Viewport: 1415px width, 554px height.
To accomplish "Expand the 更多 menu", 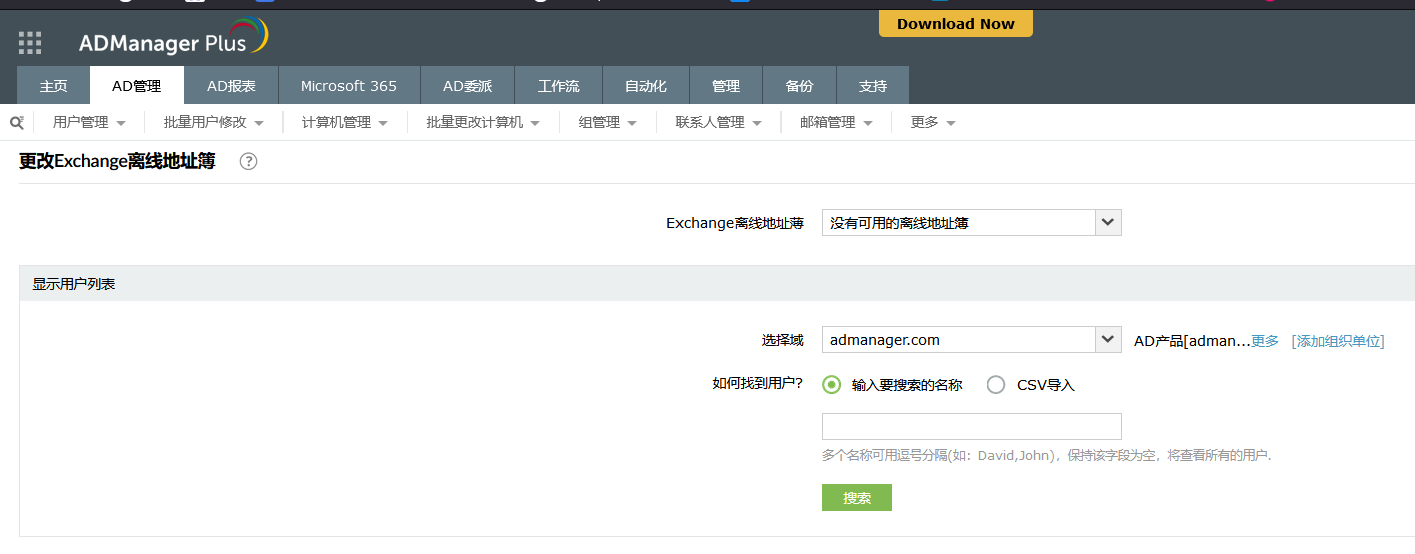I will 933,122.
